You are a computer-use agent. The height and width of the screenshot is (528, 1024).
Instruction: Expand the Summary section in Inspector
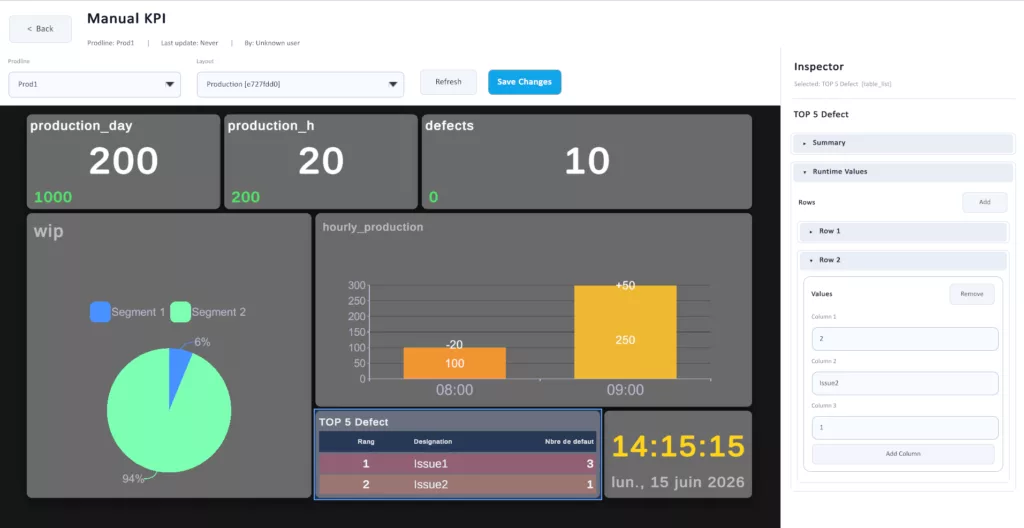point(903,143)
